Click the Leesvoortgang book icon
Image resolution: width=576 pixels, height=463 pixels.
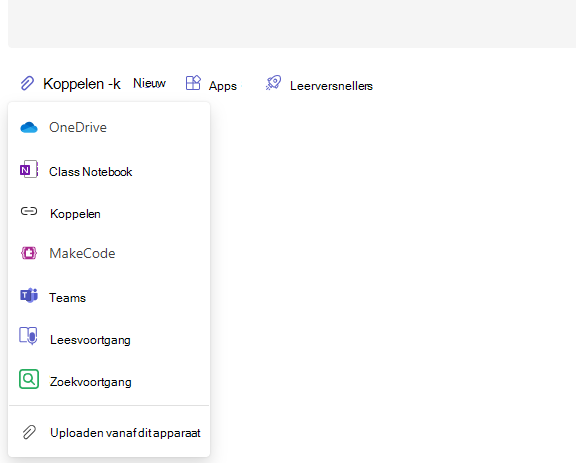point(29,336)
